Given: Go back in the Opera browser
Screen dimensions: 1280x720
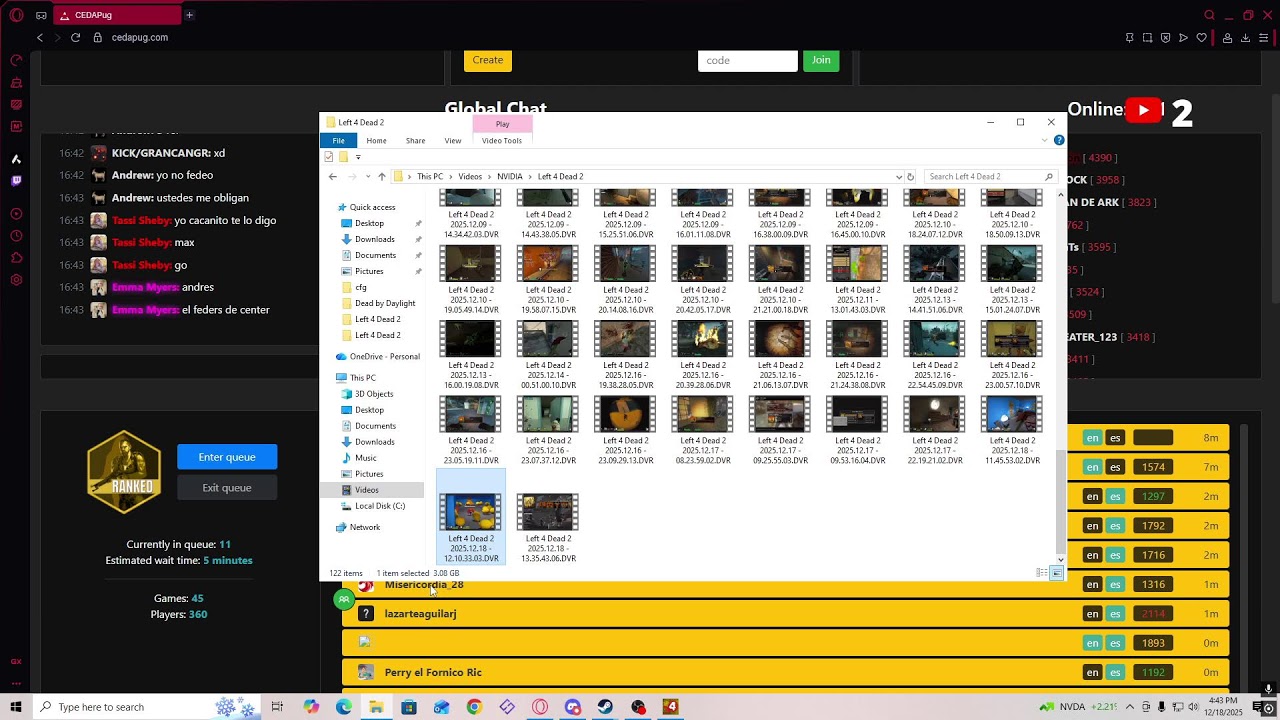Looking at the screenshot, I should 40,37.
